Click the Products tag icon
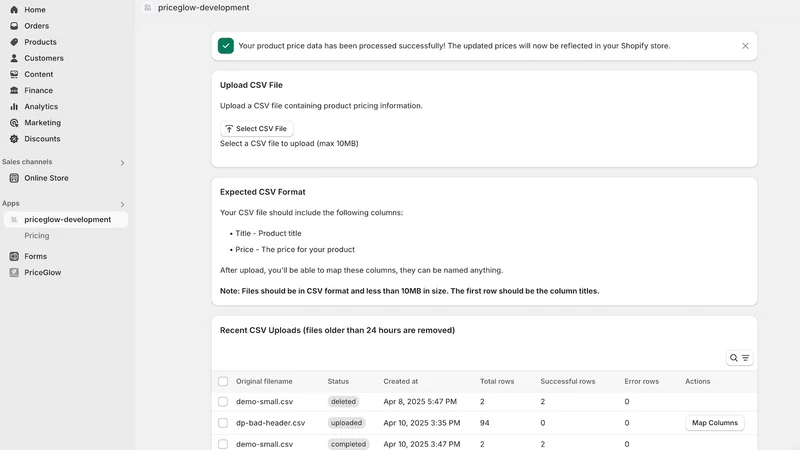The image size is (800, 450). (x=14, y=42)
